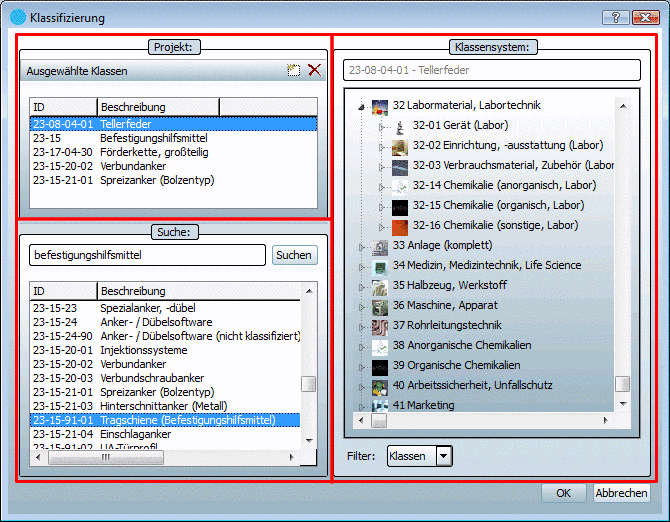Image resolution: width=670 pixels, height=522 pixels.
Task: Sort selected classes by ID column header
Action: [63, 107]
